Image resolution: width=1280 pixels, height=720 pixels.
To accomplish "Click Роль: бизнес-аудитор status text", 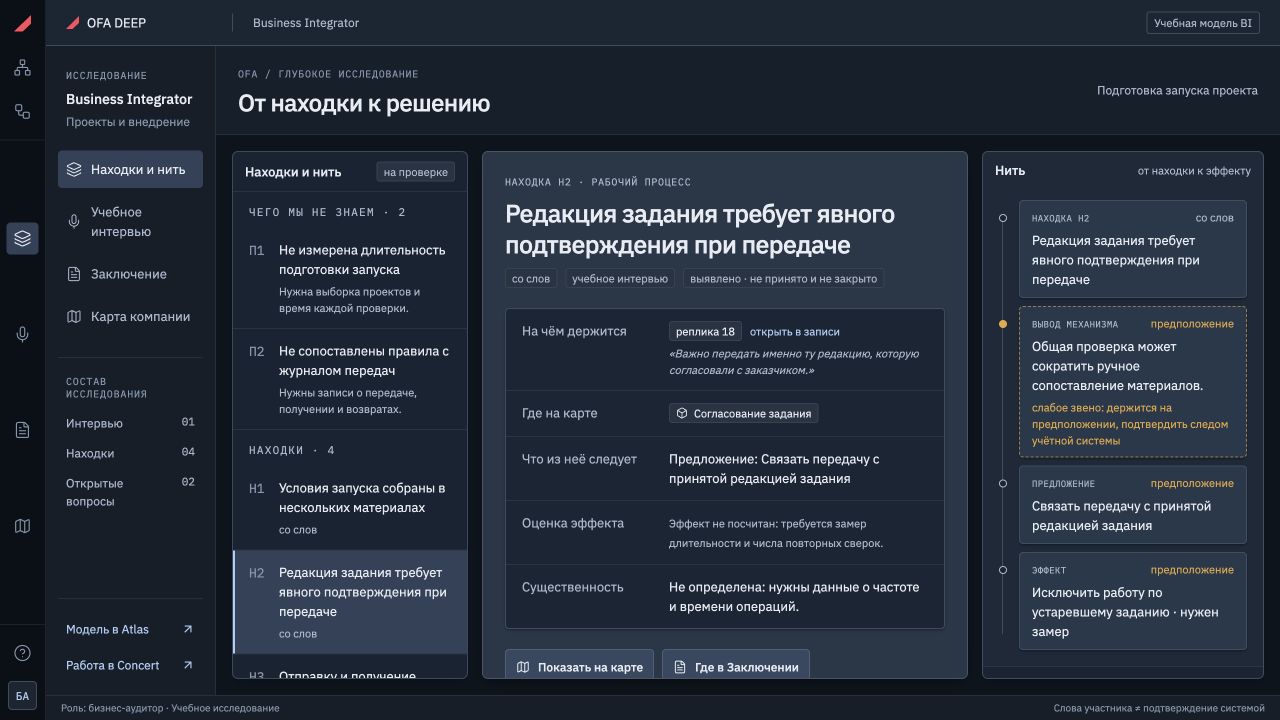I will point(170,708).
